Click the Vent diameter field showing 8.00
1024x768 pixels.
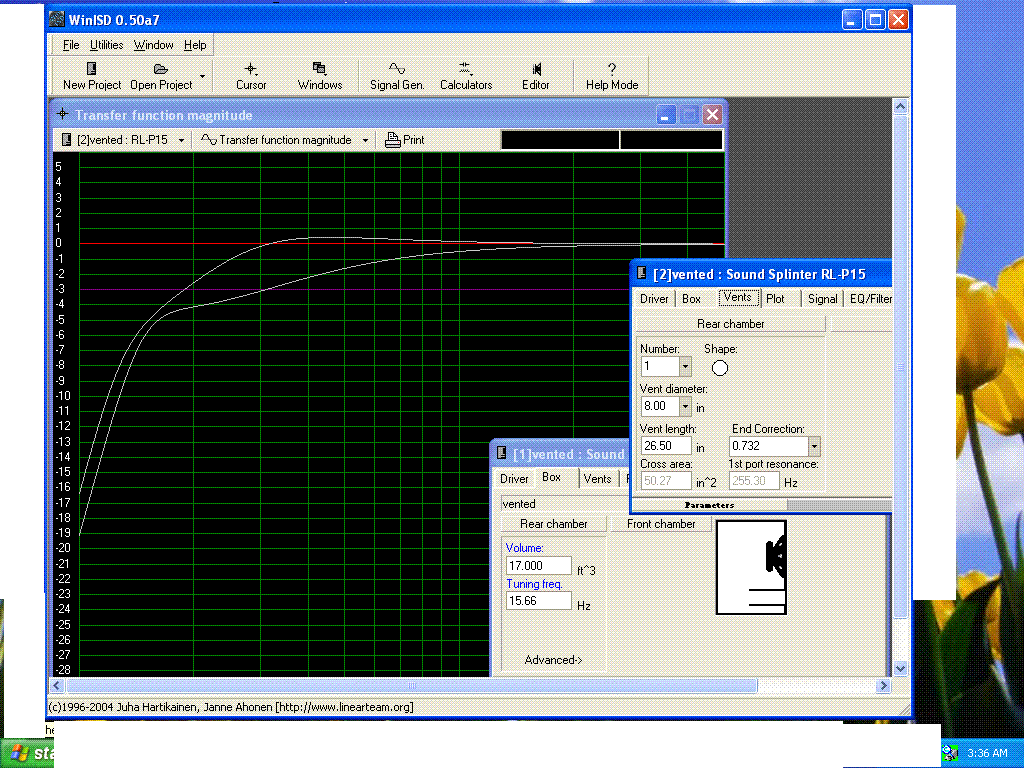(x=660, y=406)
